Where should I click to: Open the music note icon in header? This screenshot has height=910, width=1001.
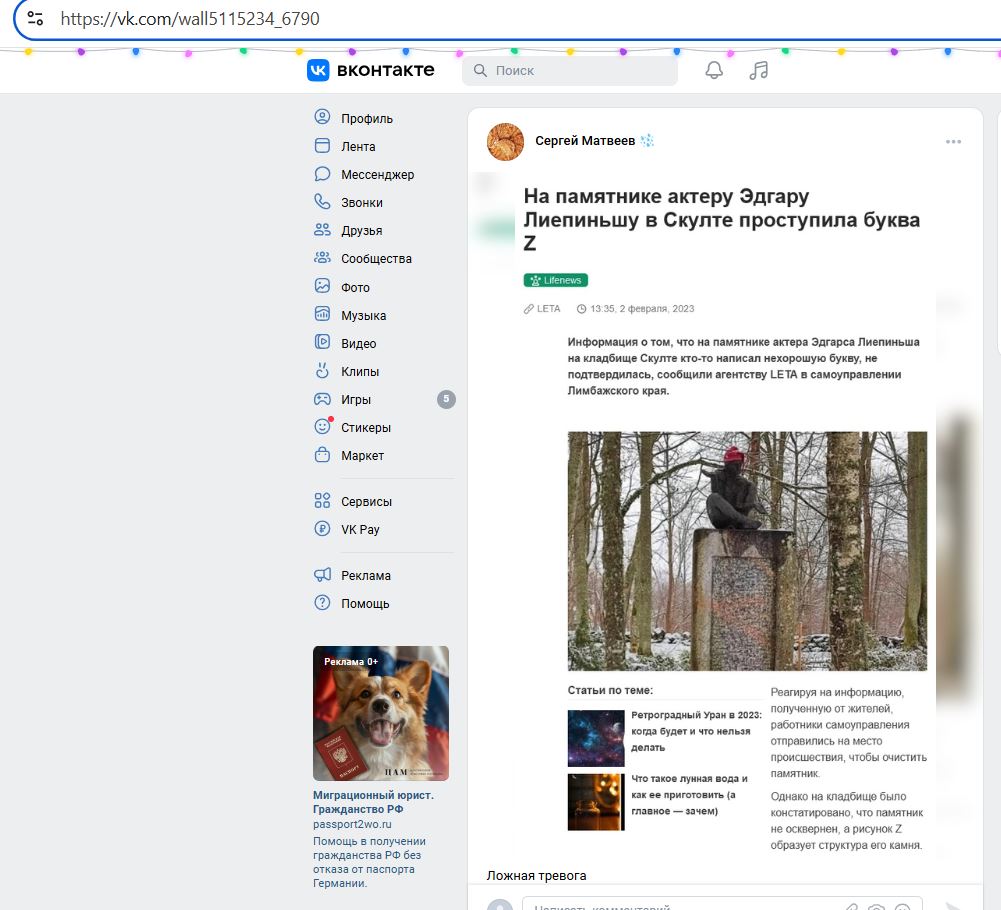click(758, 70)
